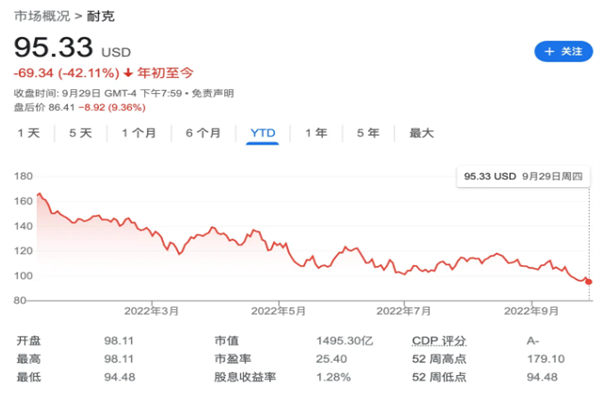600x400 pixels.
Task: Choose the 1 年 range tab
Action: tap(316, 133)
